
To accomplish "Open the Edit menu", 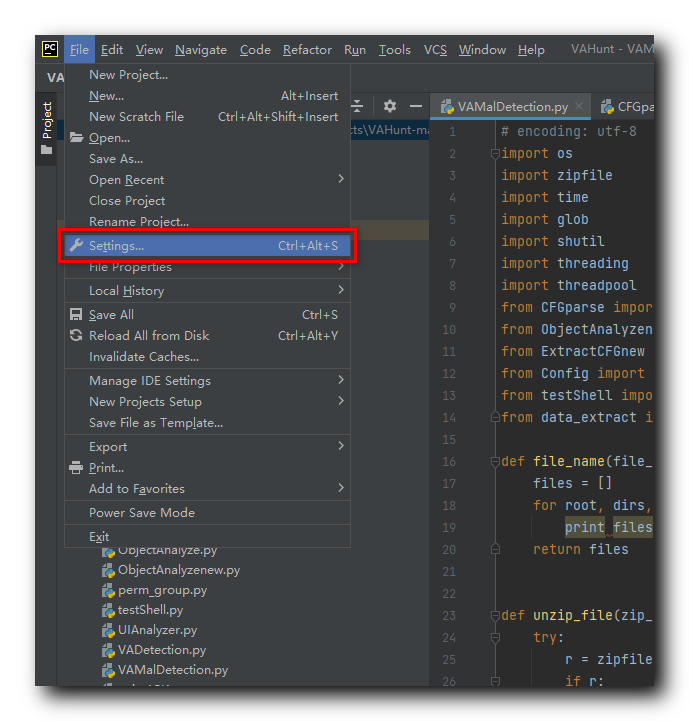I will 112,50.
